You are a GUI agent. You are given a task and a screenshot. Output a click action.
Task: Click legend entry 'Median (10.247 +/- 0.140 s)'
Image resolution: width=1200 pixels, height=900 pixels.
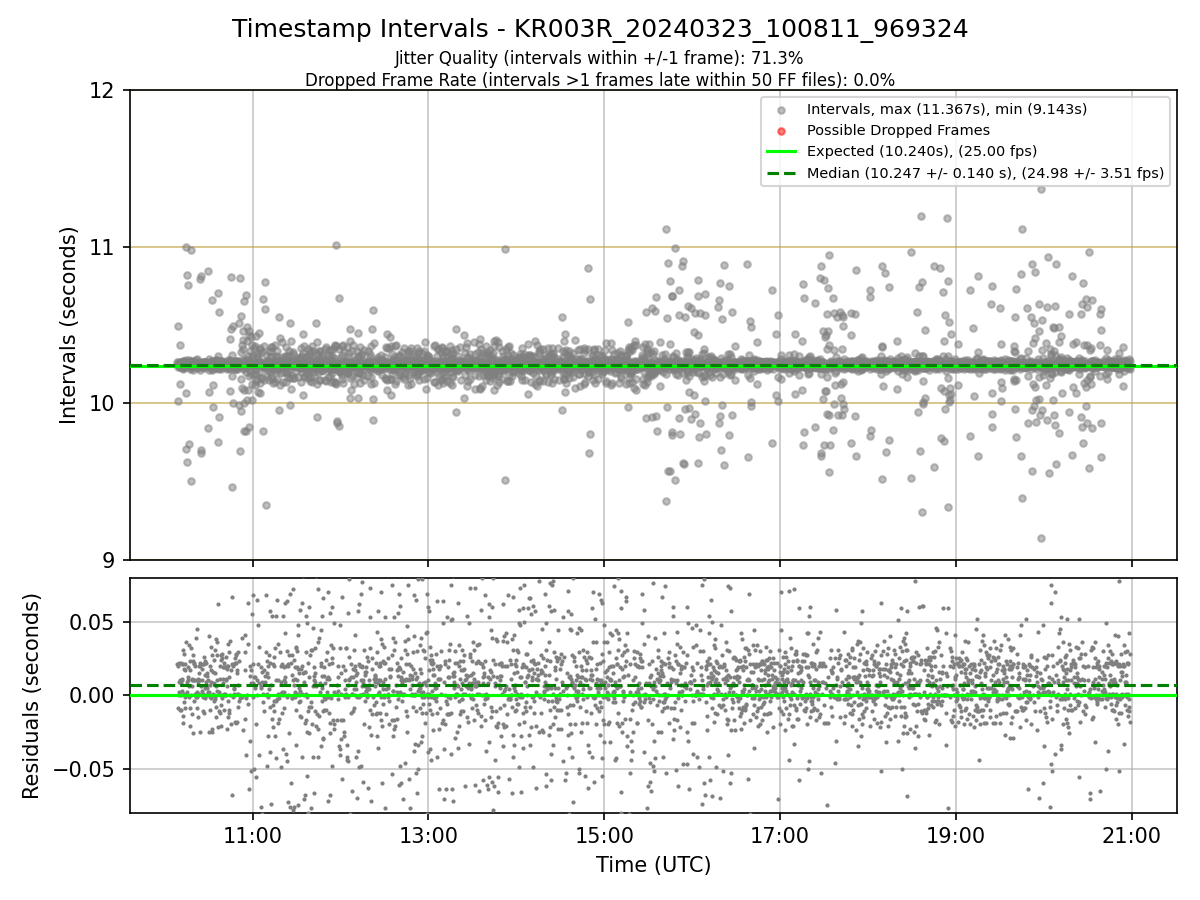click(x=985, y=173)
